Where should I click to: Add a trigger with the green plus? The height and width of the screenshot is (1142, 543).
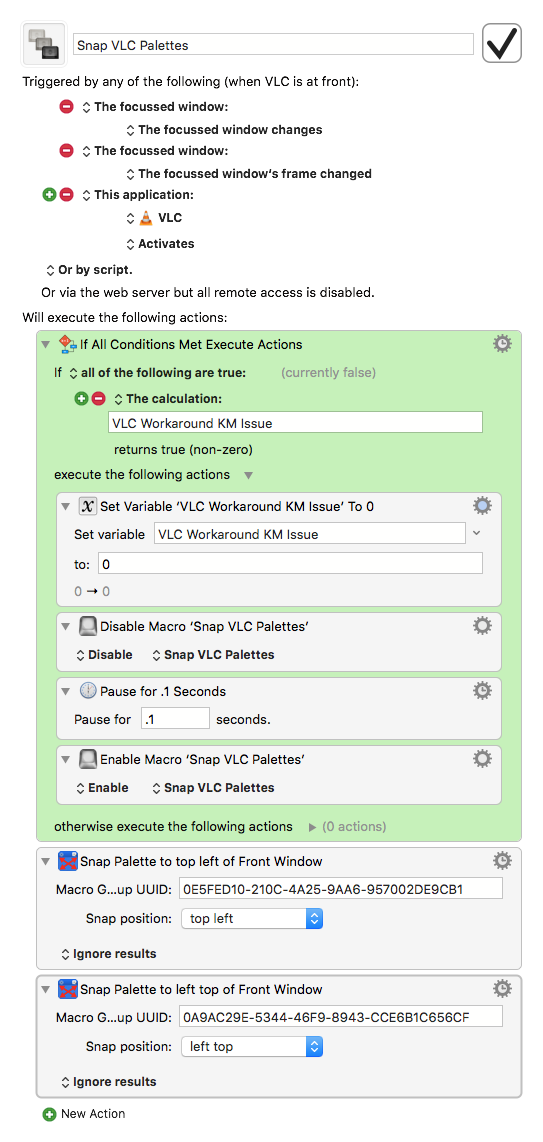pyautogui.click(x=49, y=195)
